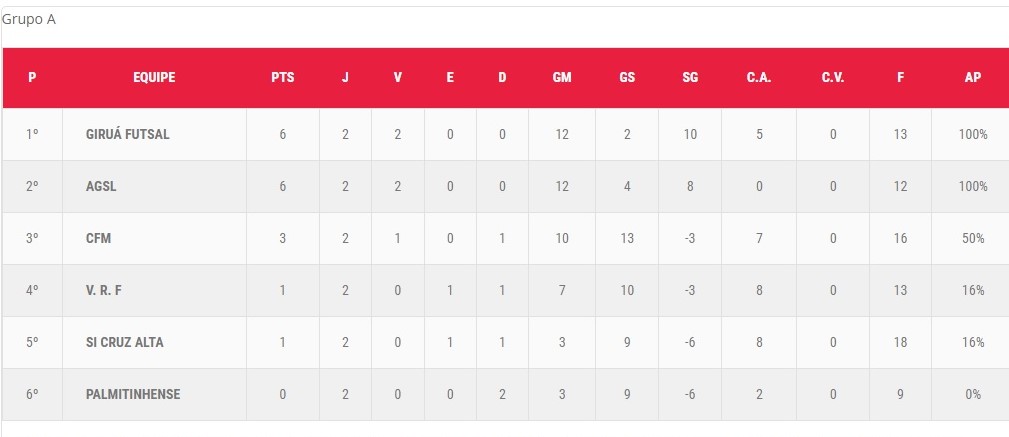Screen dimensions: 1009x437
Task: Click the SG column header
Action: (690, 78)
